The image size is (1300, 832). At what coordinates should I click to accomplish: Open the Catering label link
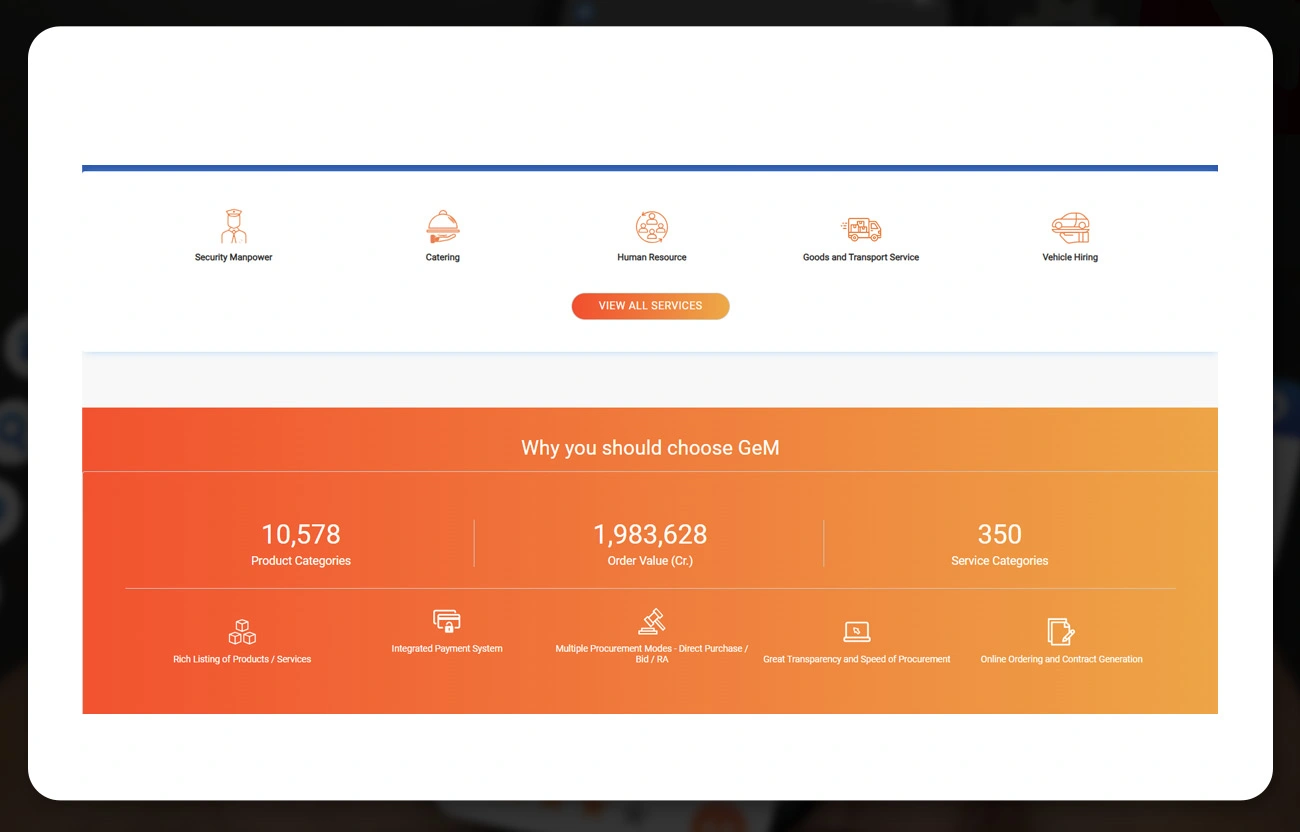(x=442, y=258)
